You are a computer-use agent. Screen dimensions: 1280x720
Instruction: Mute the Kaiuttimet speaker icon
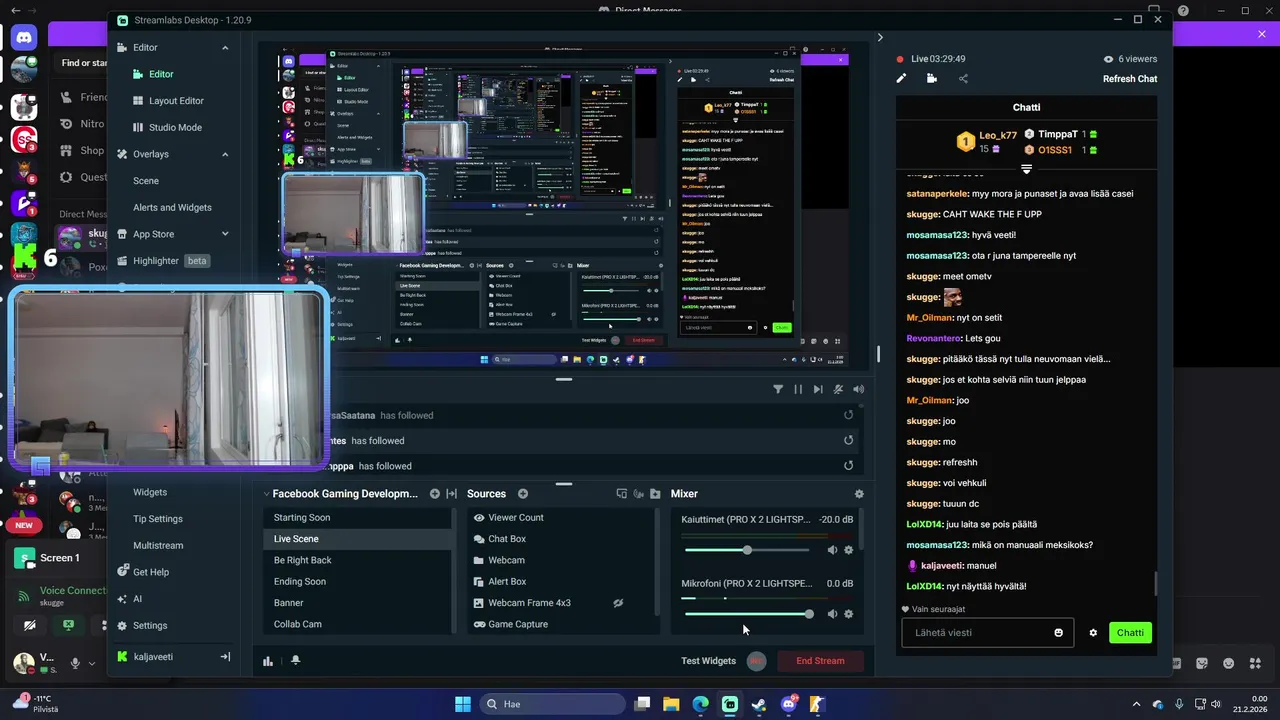(832, 550)
